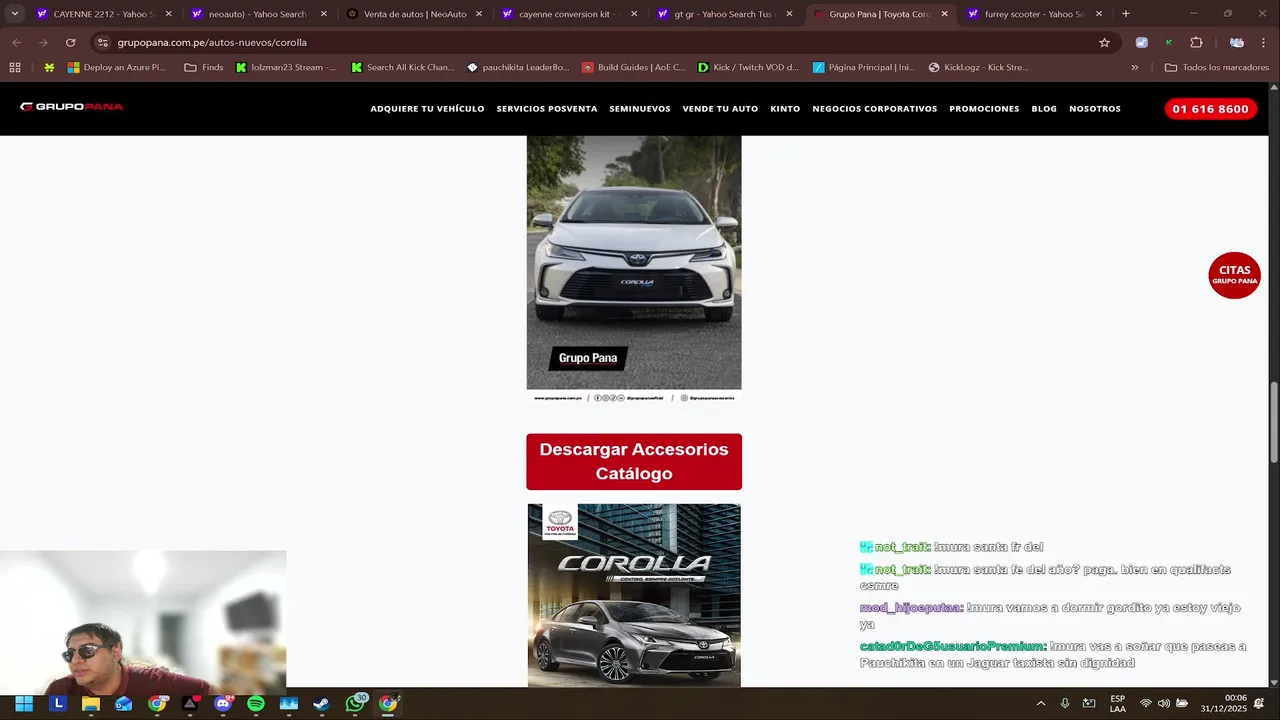This screenshot has height=720, width=1280.
Task: Open ADQUIERE TU VEHÍCULO menu
Action: [x=427, y=108]
